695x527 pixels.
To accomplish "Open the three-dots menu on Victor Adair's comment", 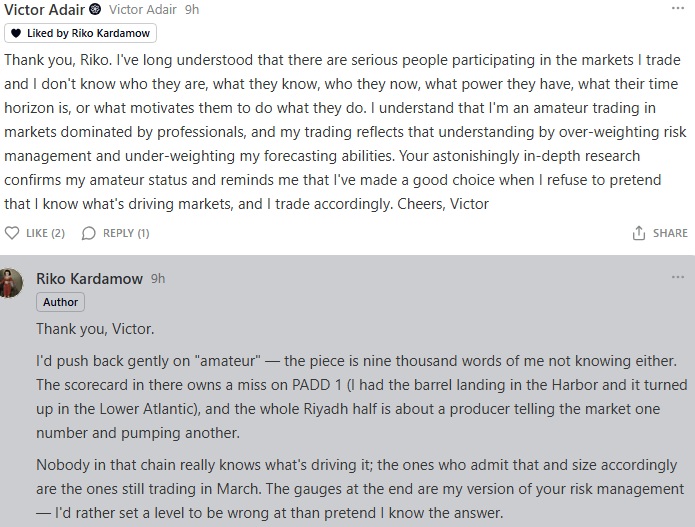I will coord(678,8).
